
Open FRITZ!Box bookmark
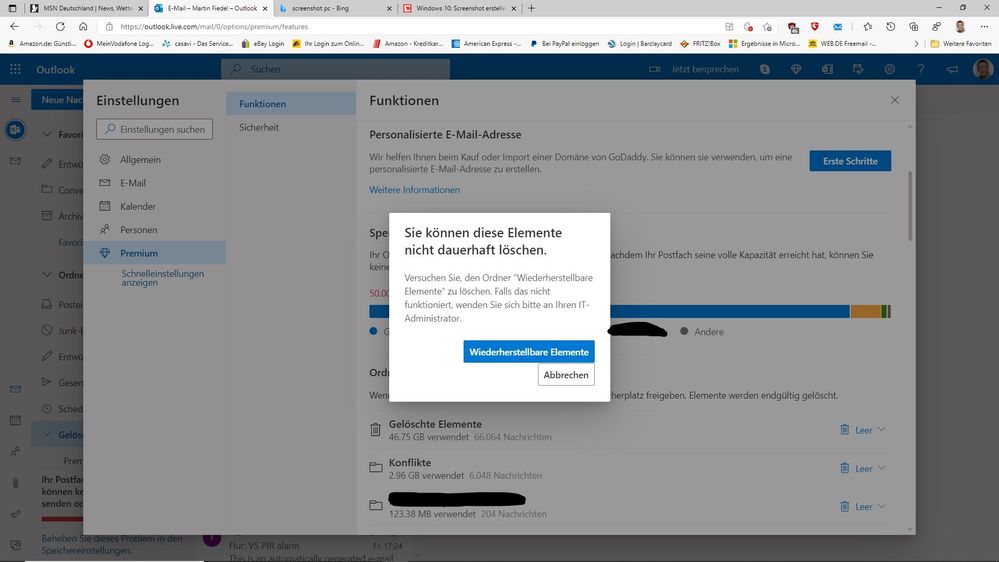point(700,43)
